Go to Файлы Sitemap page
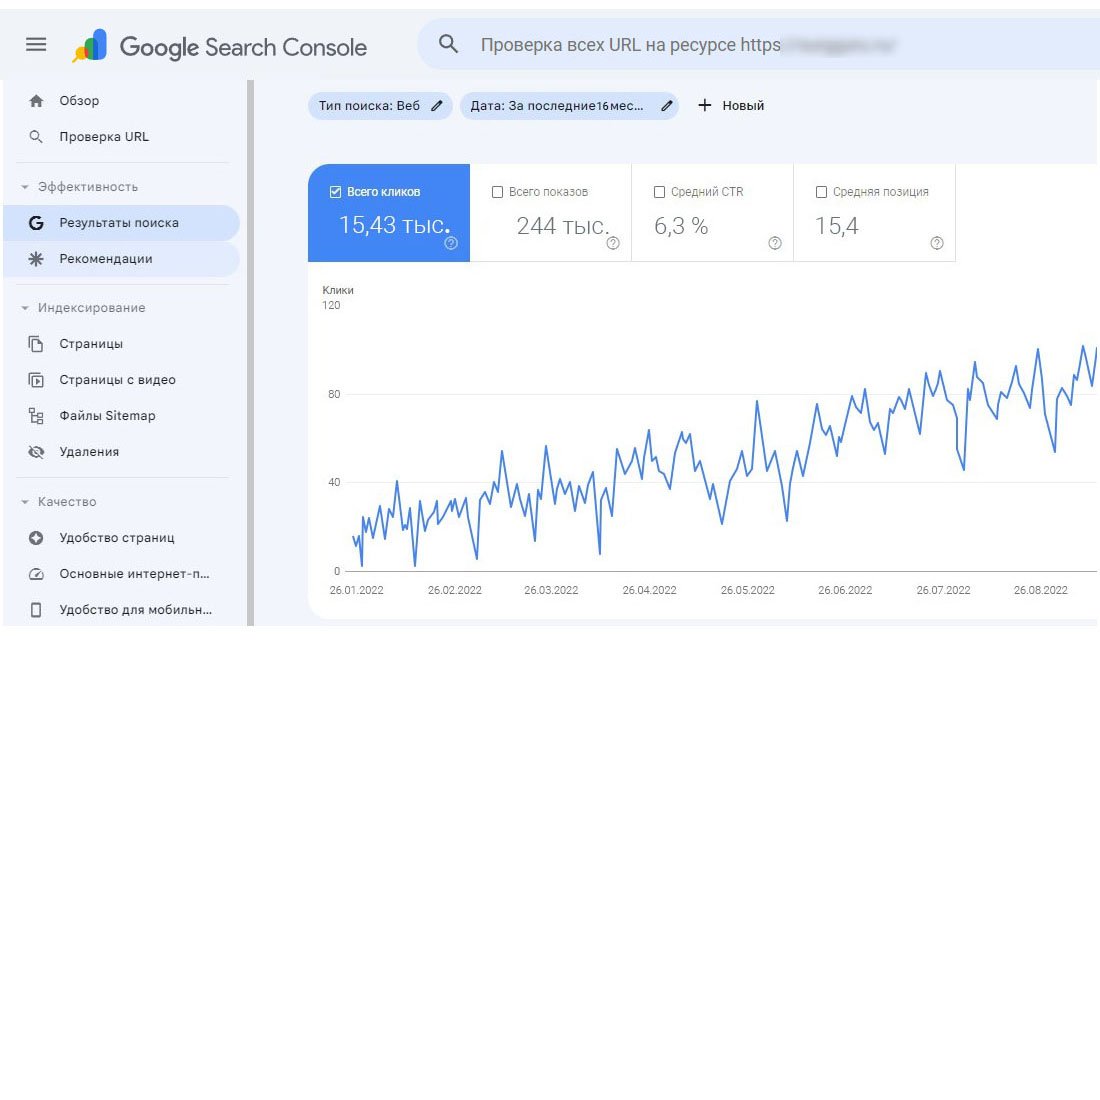1100x1100 pixels. coord(107,416)
